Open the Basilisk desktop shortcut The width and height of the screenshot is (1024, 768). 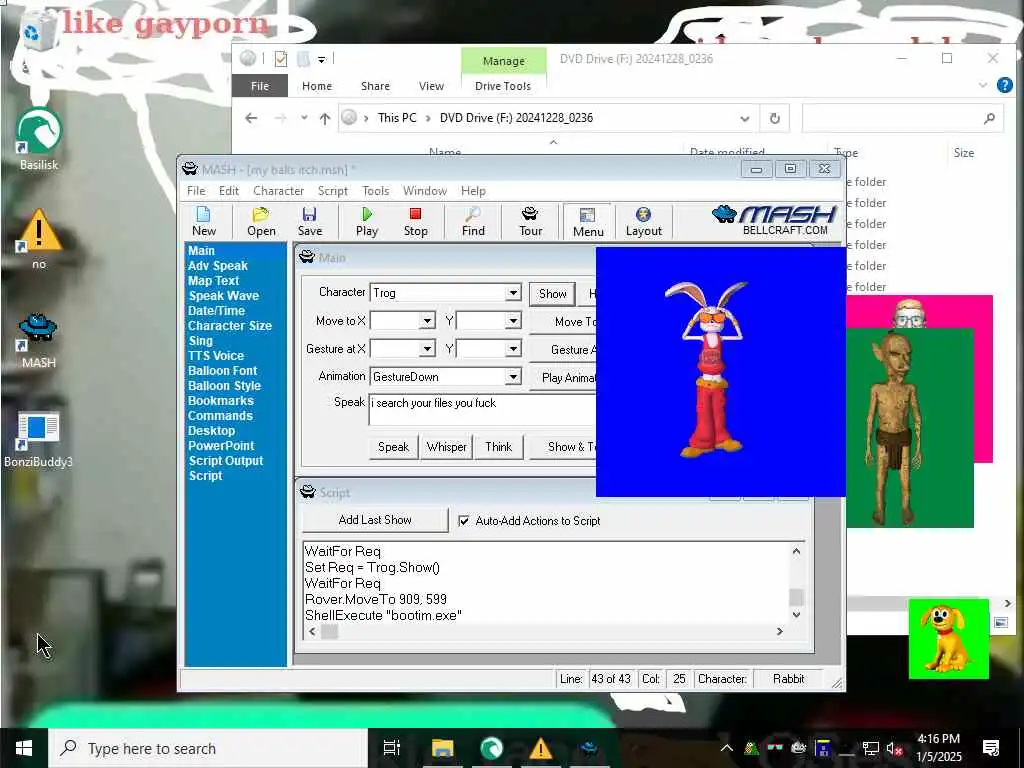pos(39,140)
